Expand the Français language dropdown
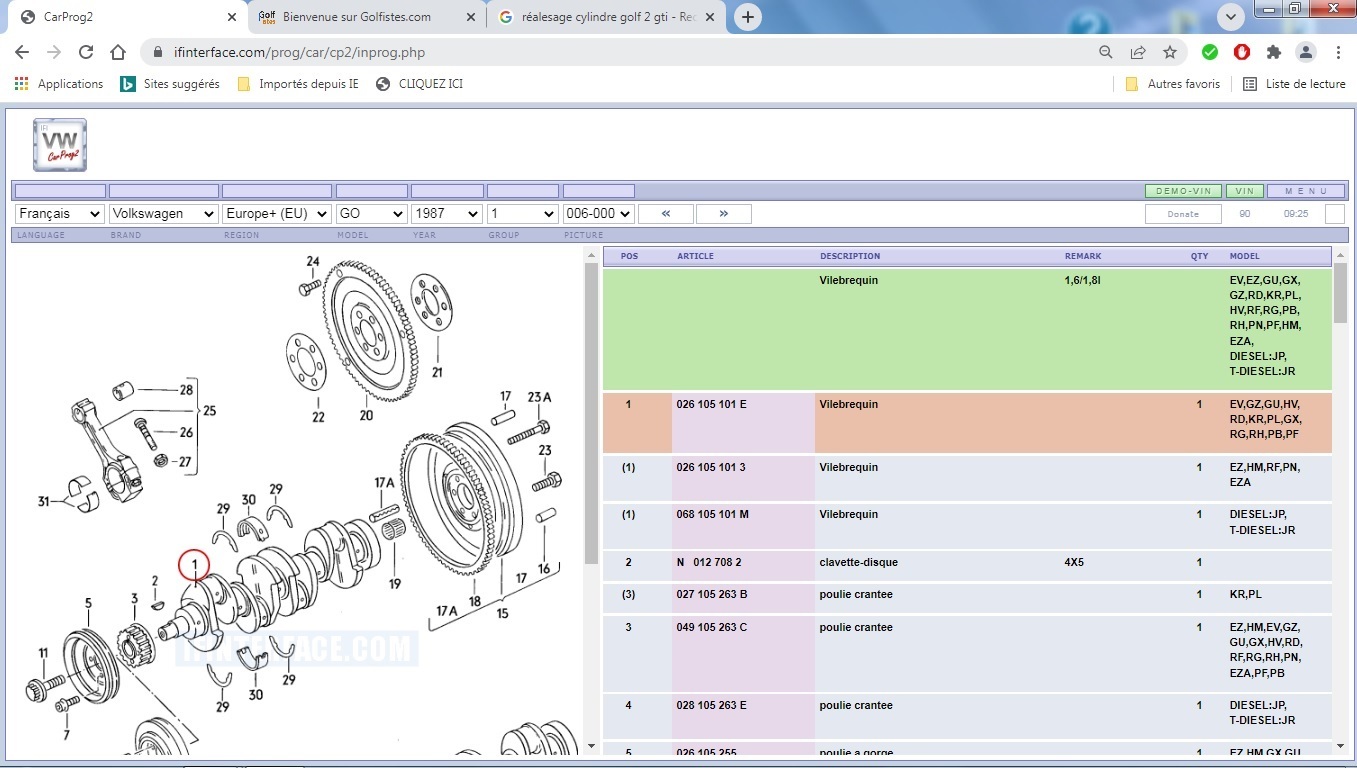Screen dimensions: 1357x768 pos(60,214)
